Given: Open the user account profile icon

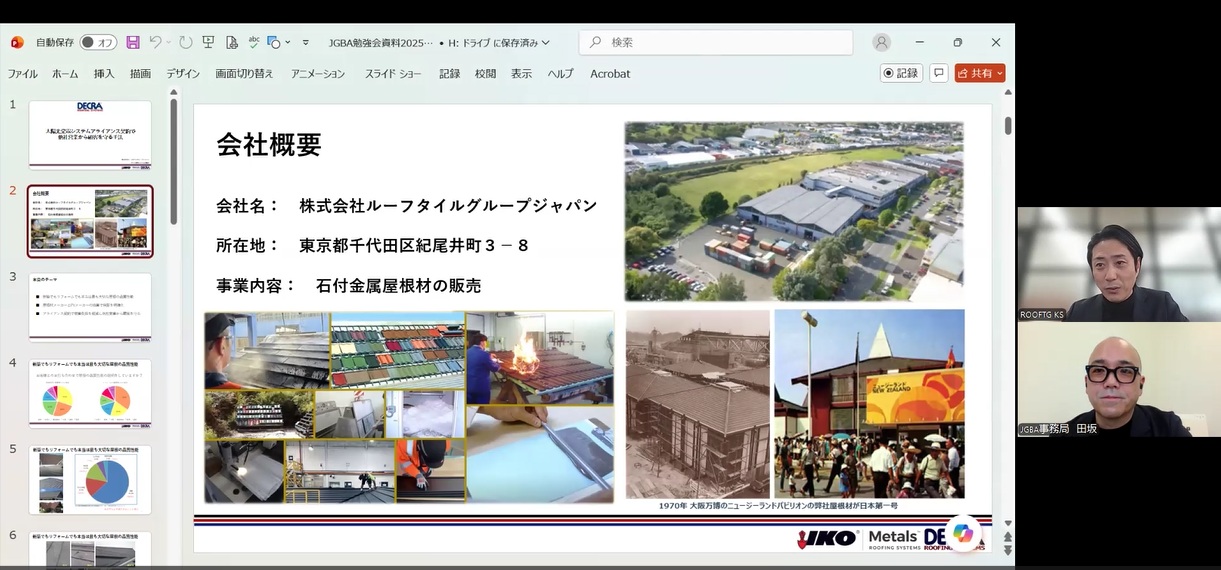Looking at the screenshot, I should coord(881,43).
